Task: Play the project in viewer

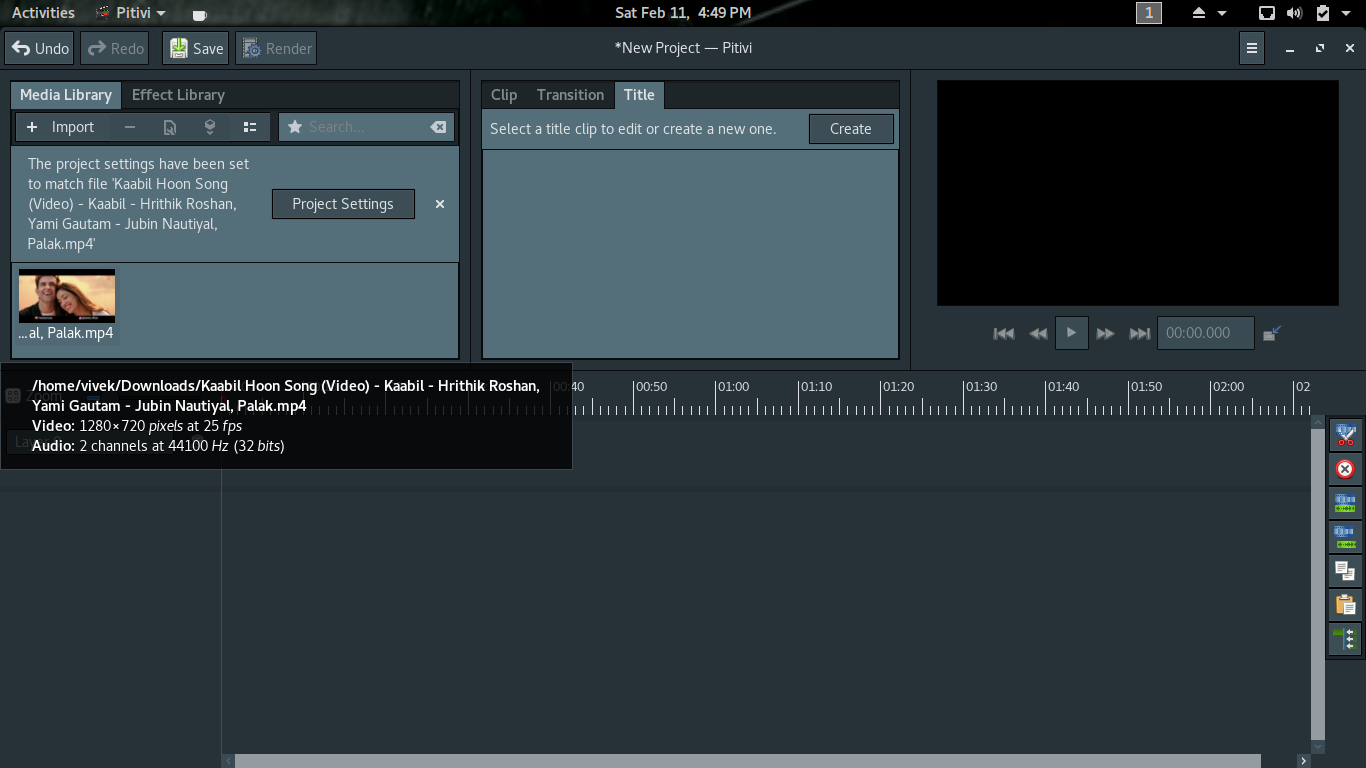Action: point(1071,333)
